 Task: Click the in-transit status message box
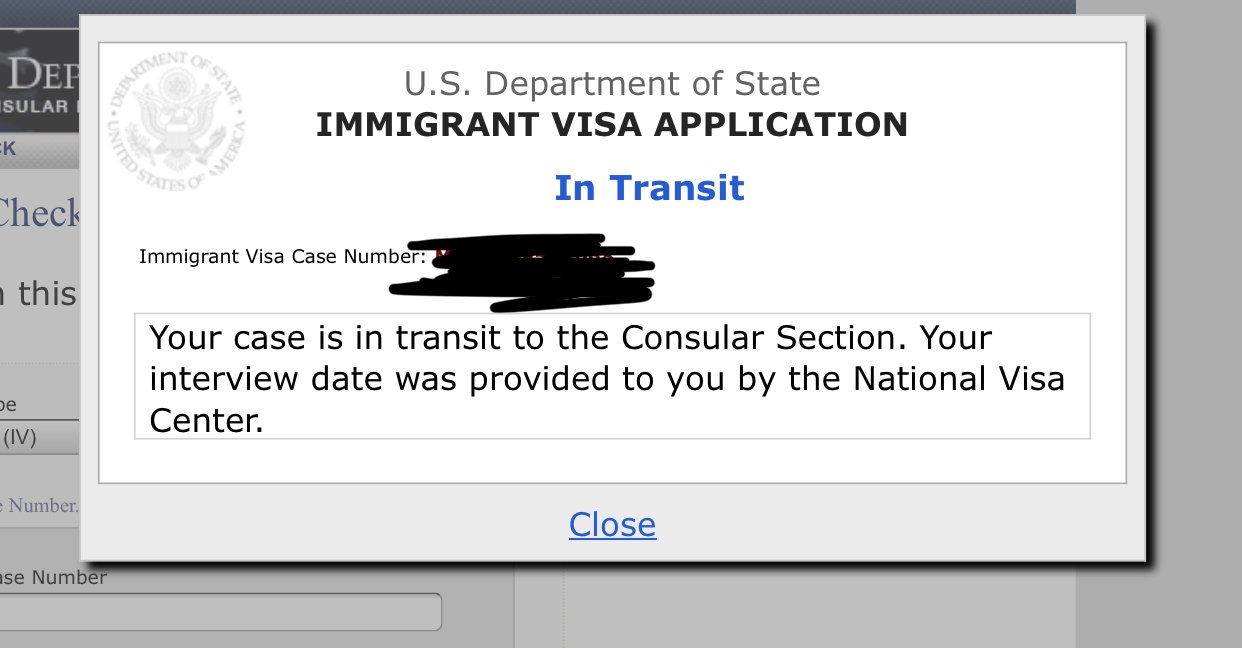point(612,376)
